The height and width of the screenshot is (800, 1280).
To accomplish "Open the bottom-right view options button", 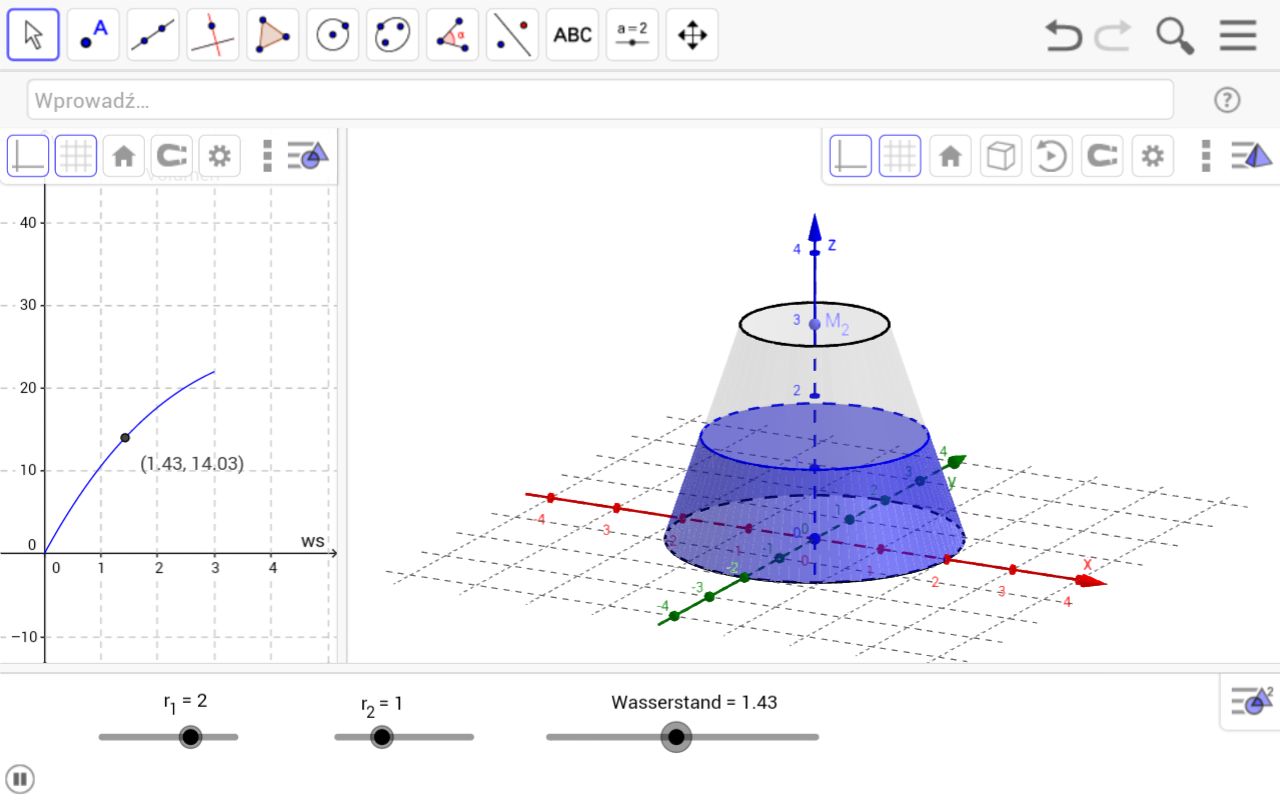I will (1251, 701).
